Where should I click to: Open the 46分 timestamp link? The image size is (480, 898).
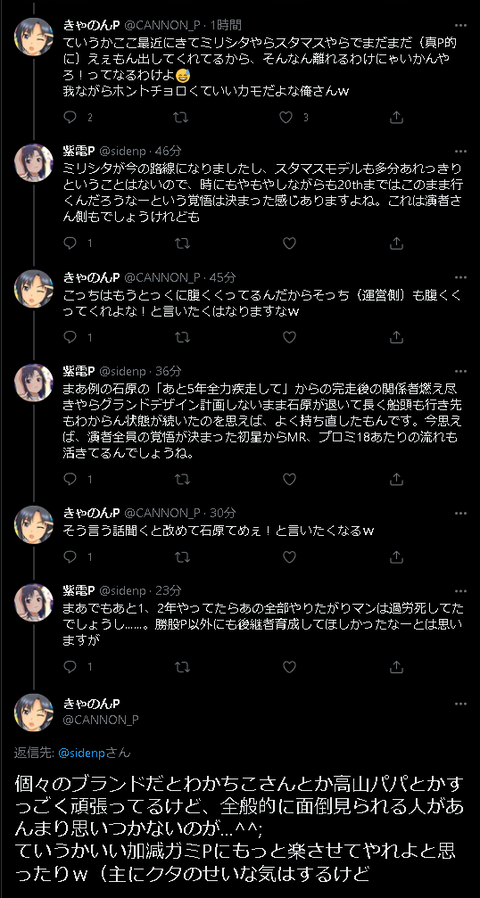pyautogui.click(x=168, y=152)
